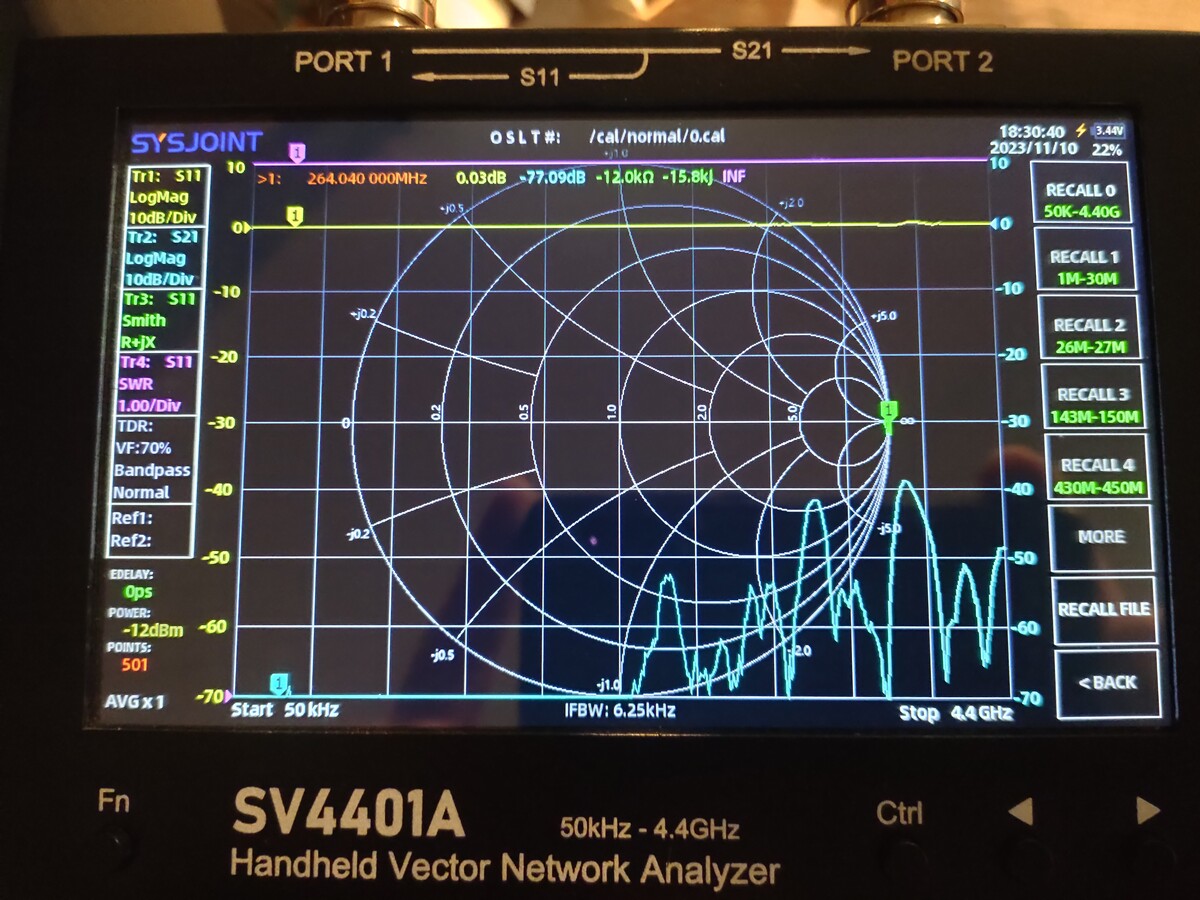Viewport: 1200px width, 900px height.
Task: Tap the 18:30:40 clock display
Action: tap(1032, 132)
